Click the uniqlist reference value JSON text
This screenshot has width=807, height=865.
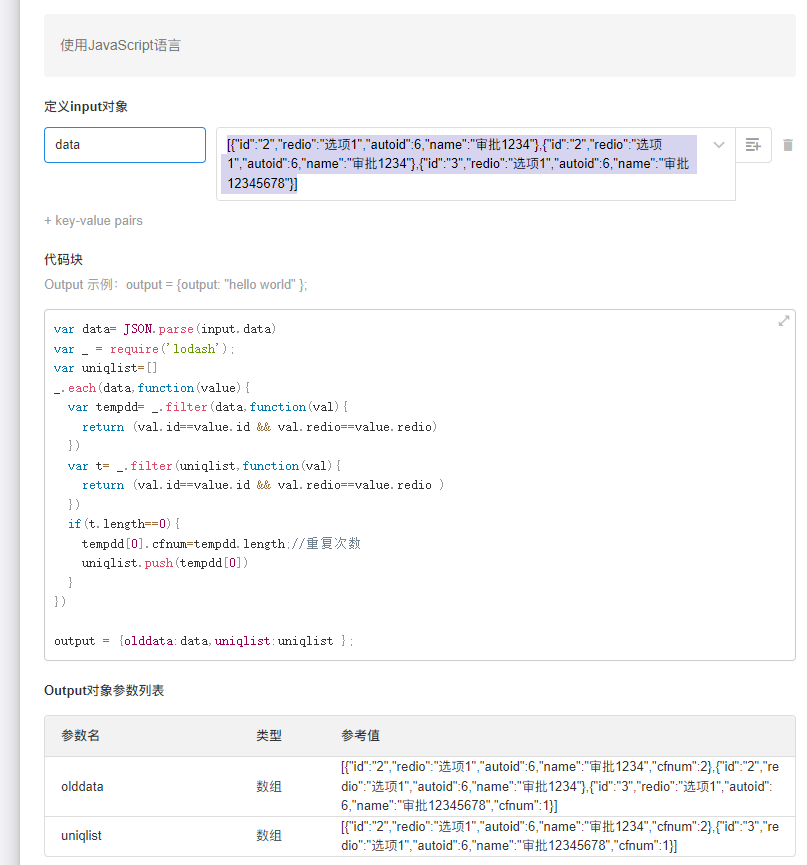pyautogui.click(x=560, y=836)
